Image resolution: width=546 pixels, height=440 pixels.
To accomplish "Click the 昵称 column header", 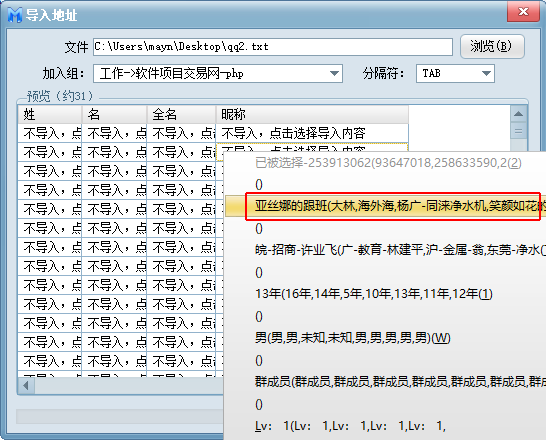I will pos(312,114).
